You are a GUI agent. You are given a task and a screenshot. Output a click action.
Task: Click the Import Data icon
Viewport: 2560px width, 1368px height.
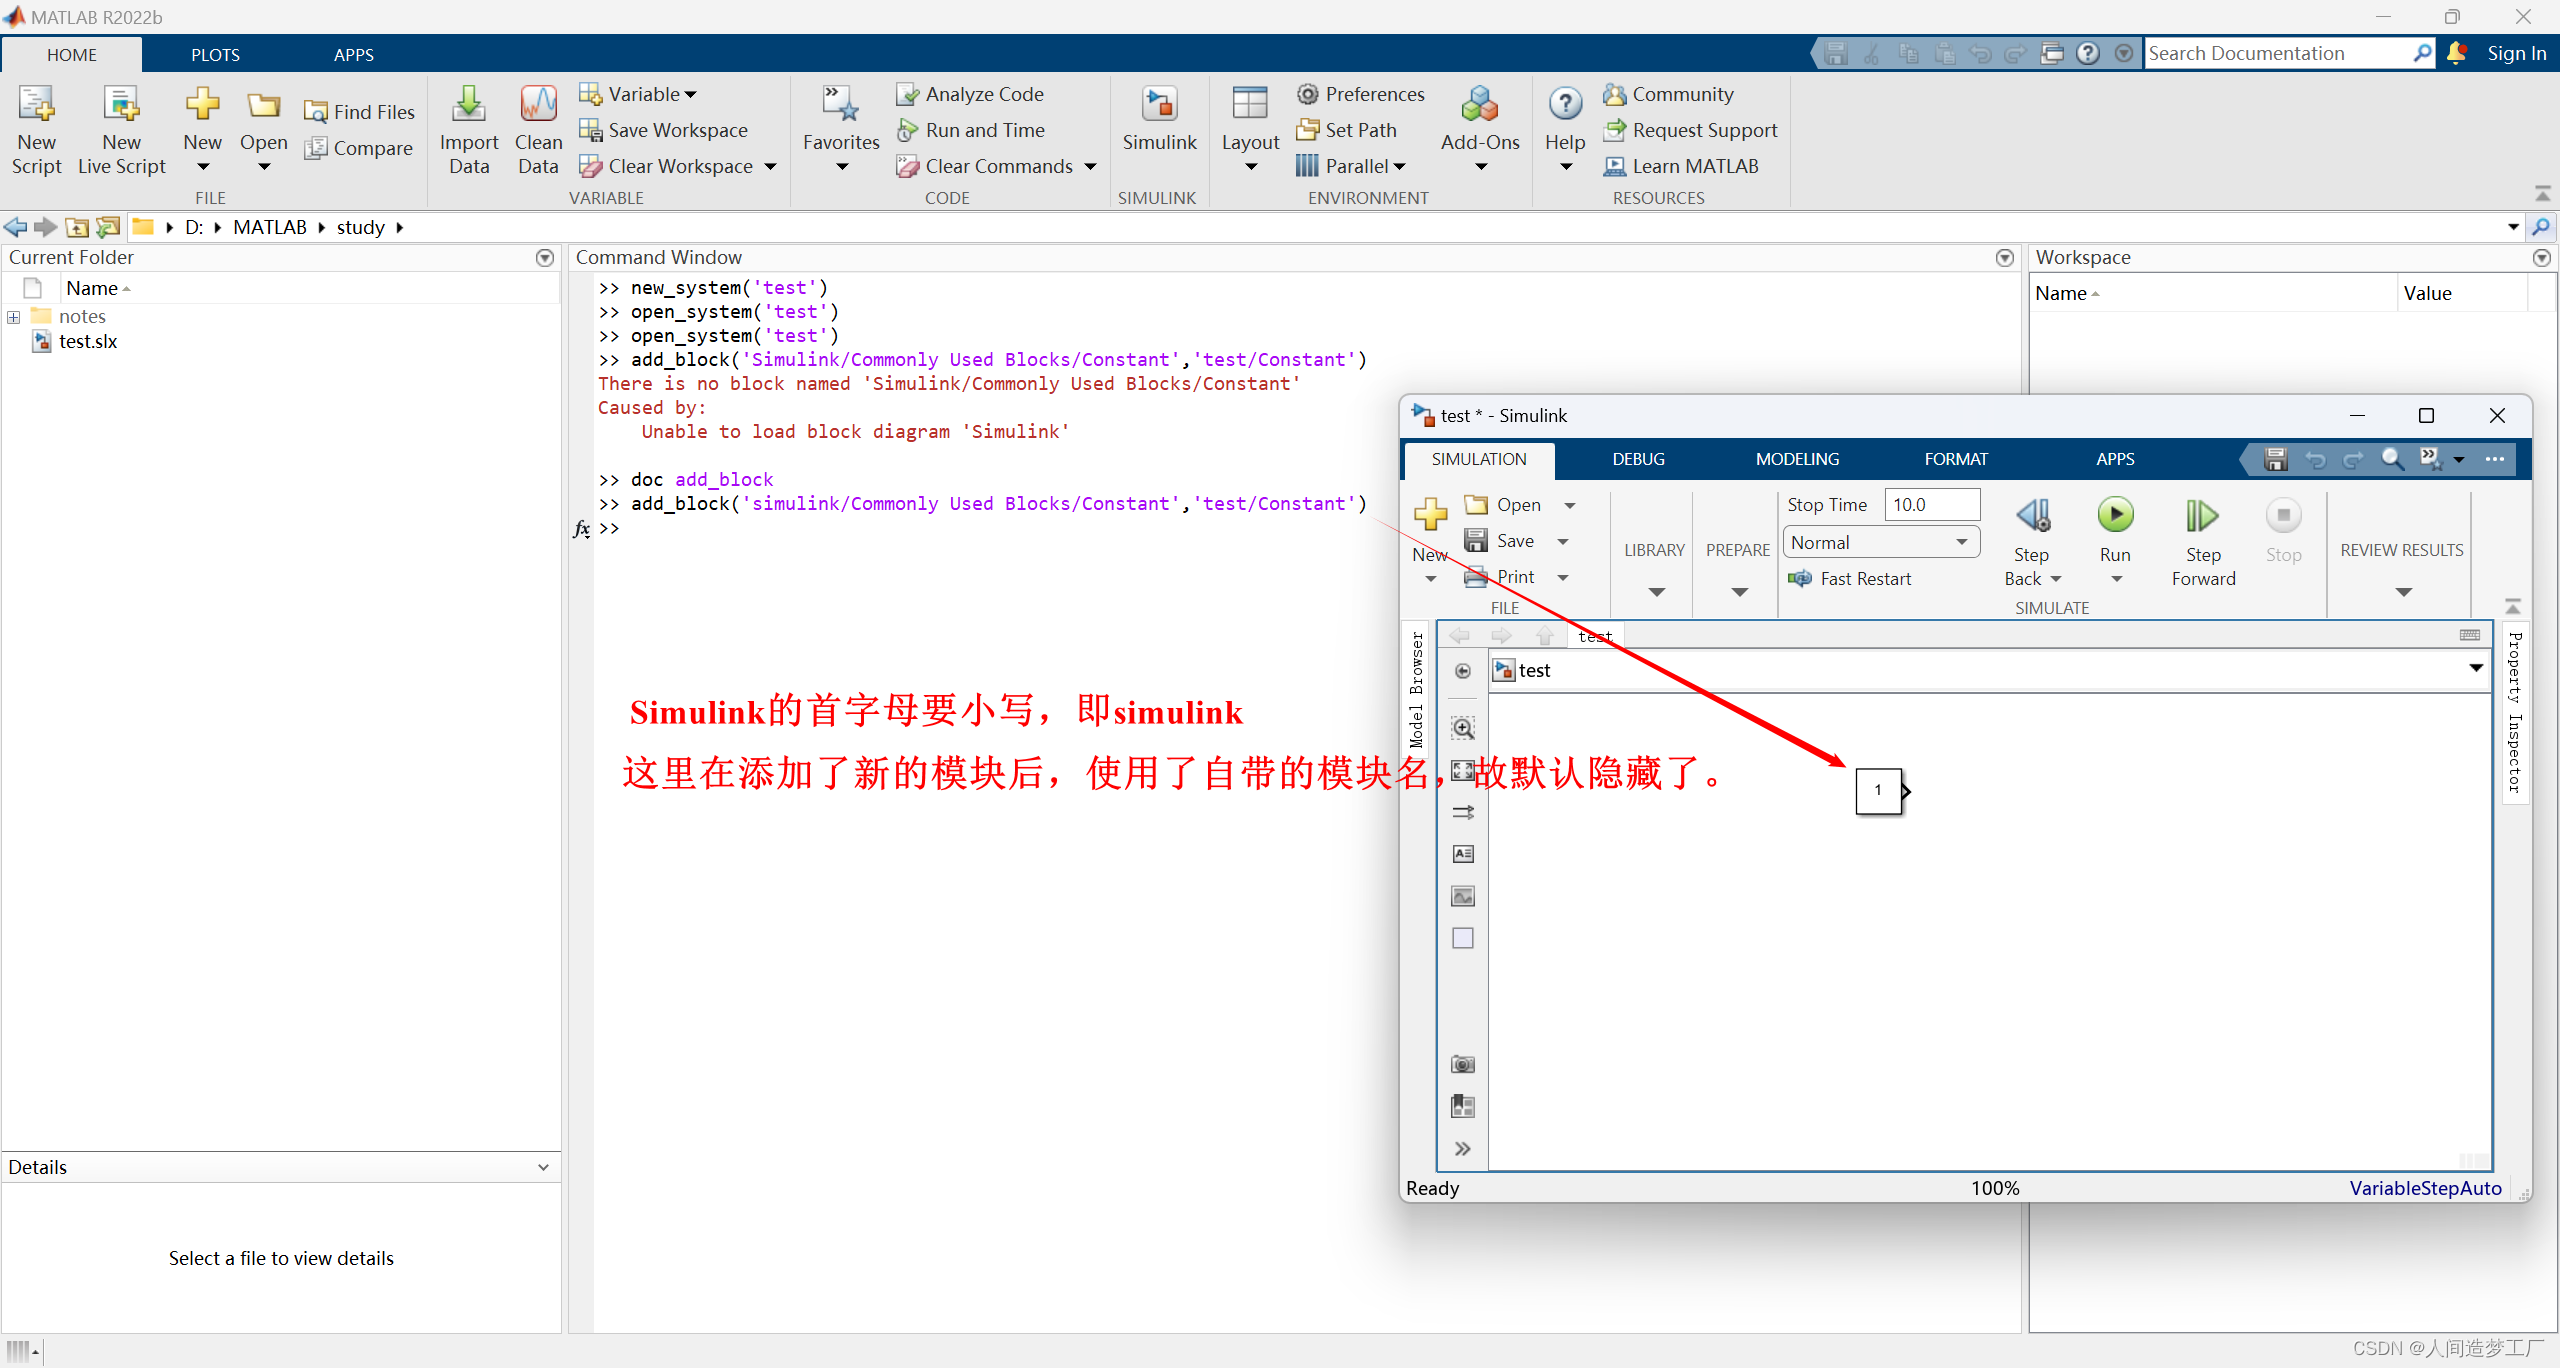tap(468, 105)
